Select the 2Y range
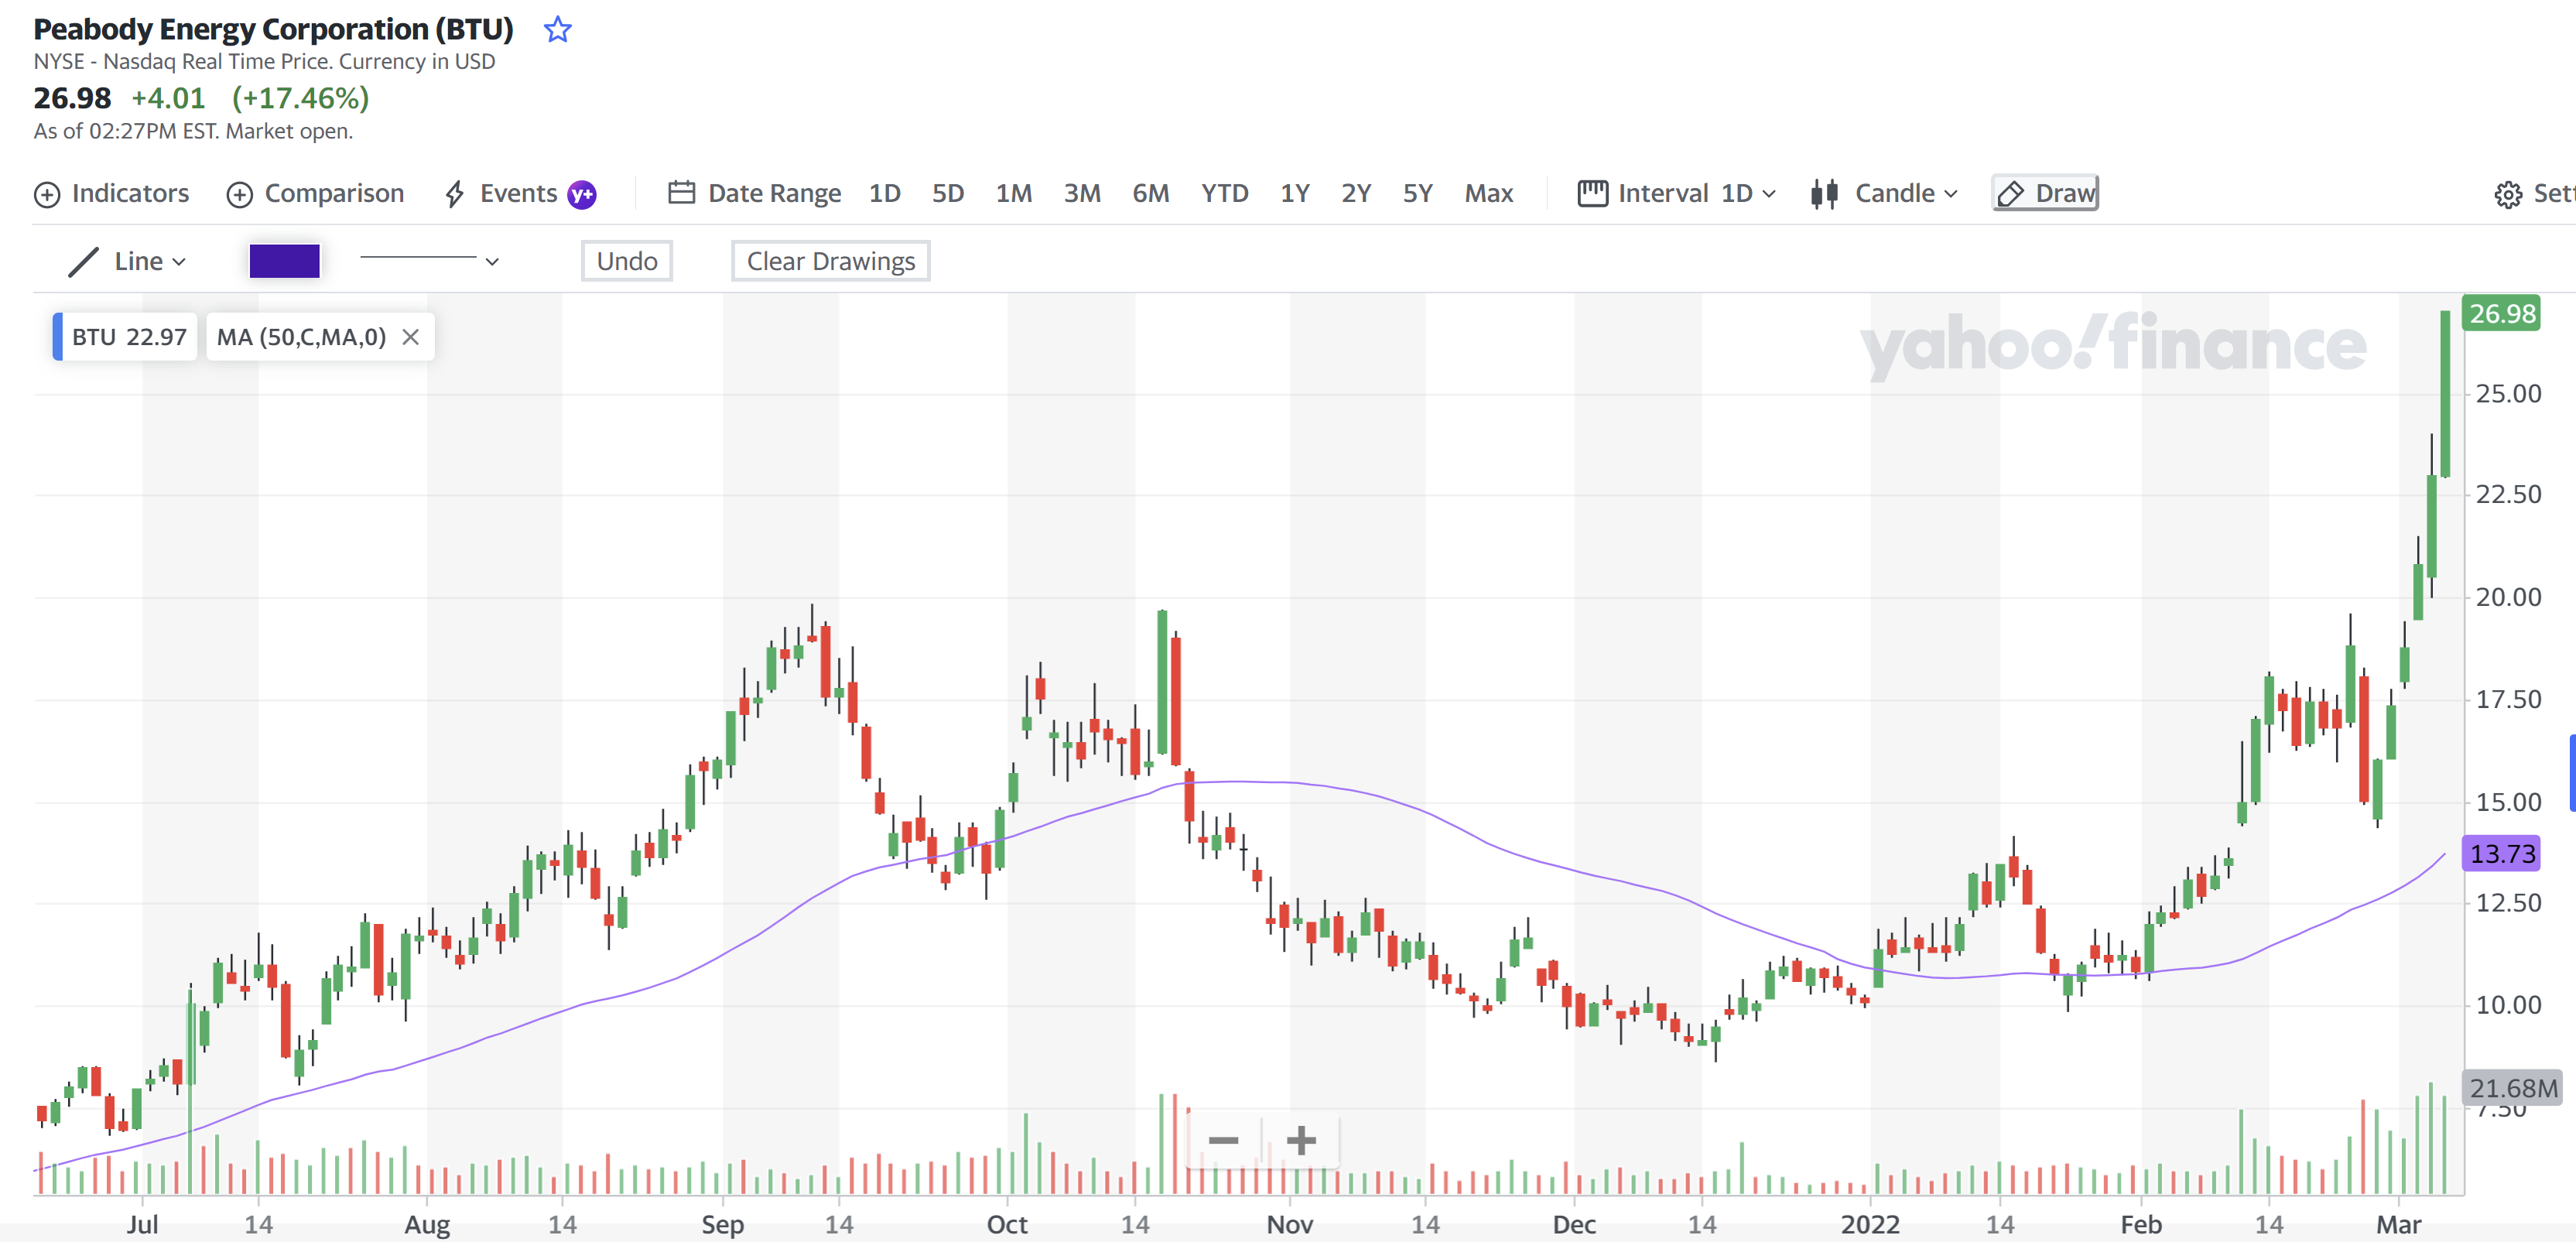 [x=1355, y=193]
